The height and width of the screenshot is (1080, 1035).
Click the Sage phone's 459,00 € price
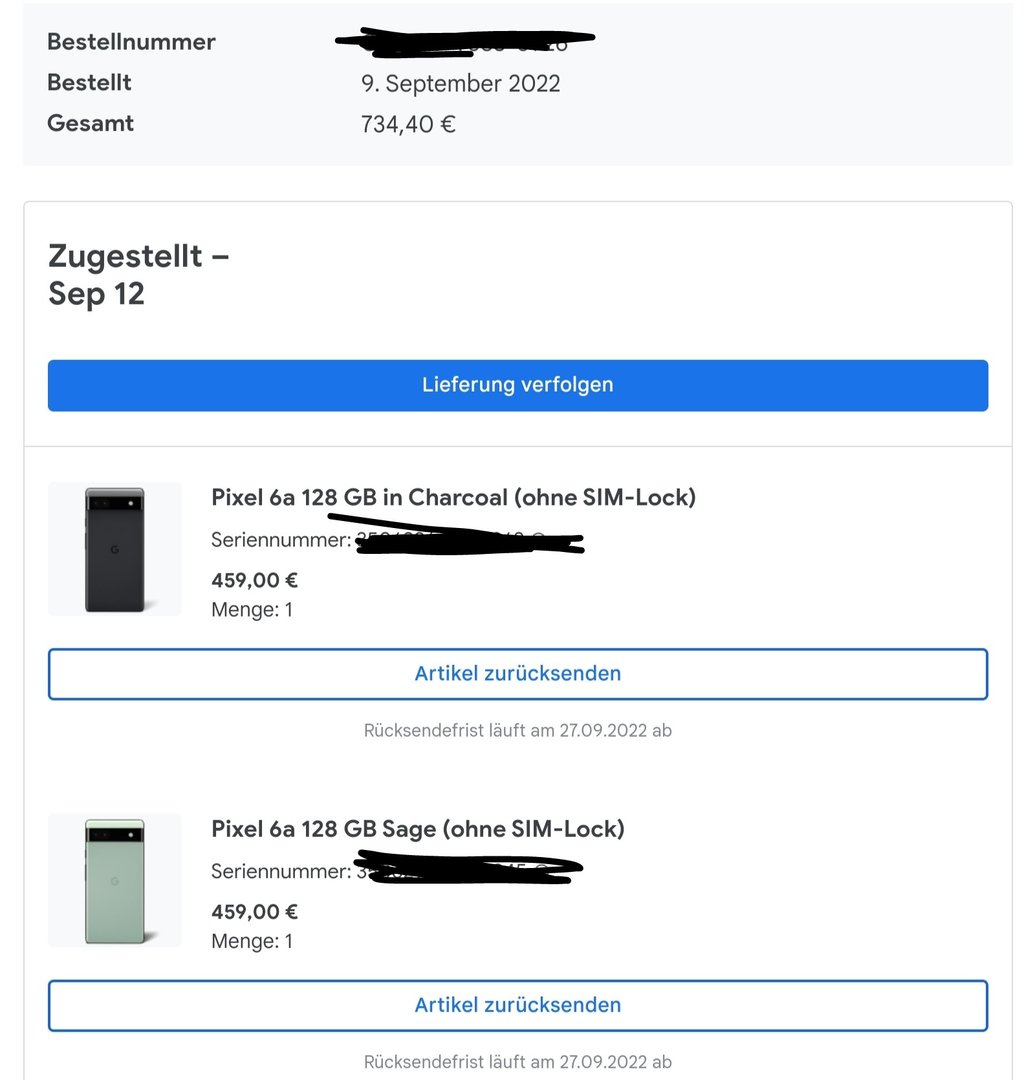pyautogui.click(x=255, y=912)
